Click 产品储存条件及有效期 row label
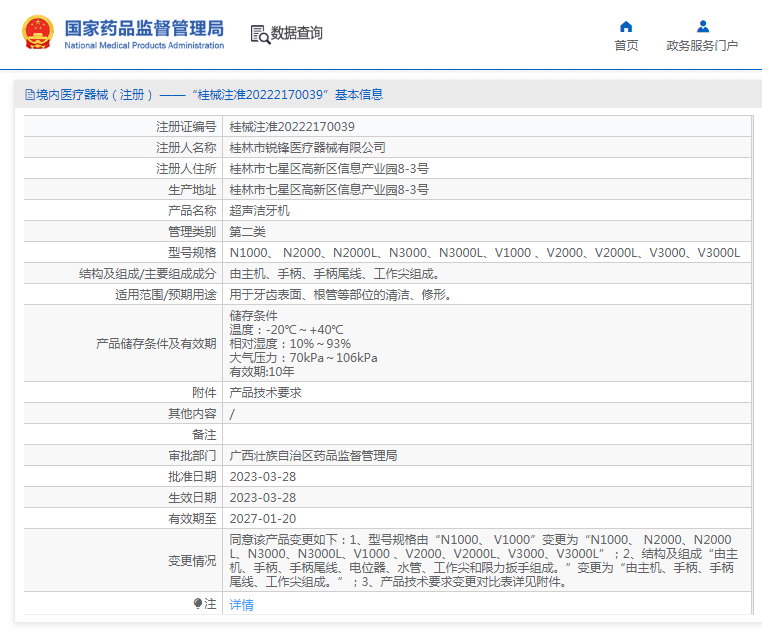 [156, 344]
